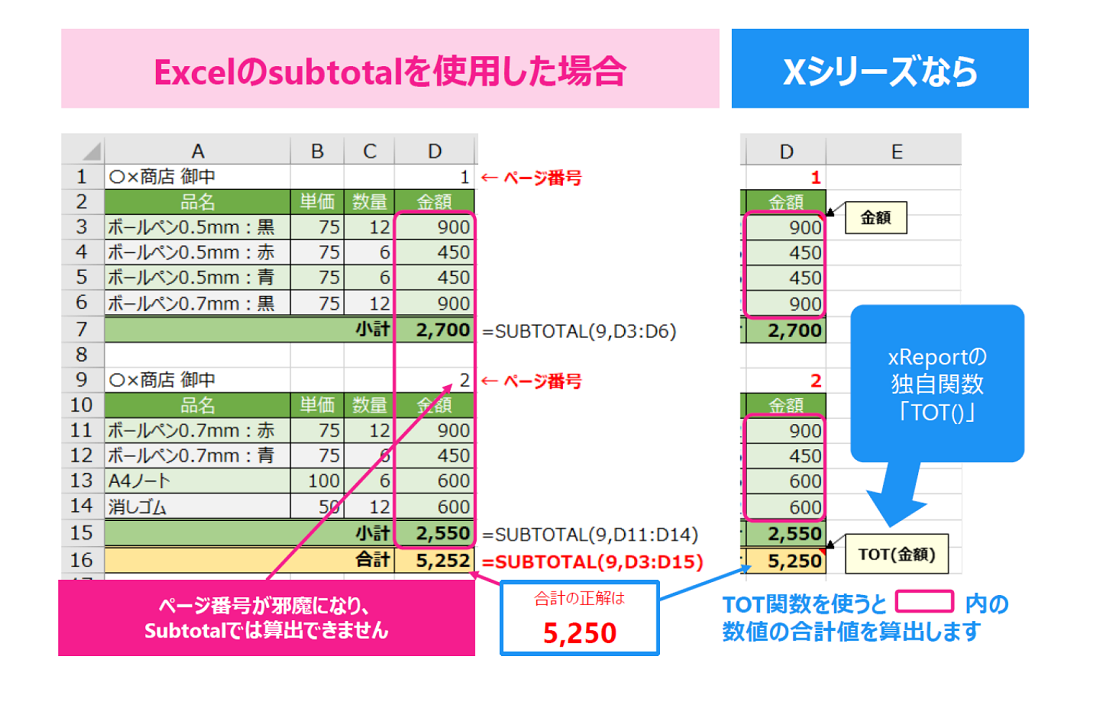Click 小計 label in row 15
The height and width of the screenshot is (710, 1100).
(372, 533)
